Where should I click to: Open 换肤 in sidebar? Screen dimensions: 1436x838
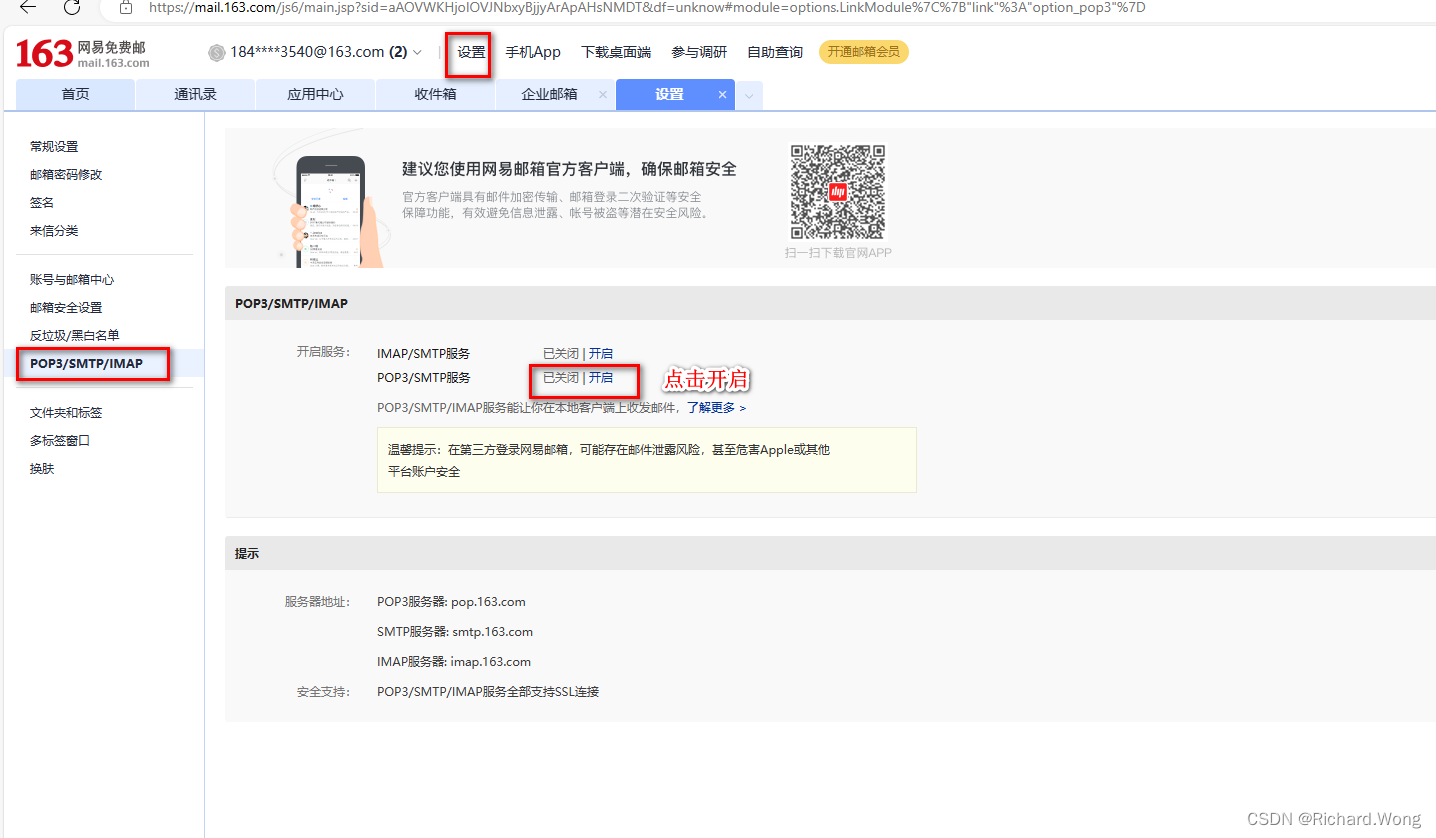(x=42, y=468)
